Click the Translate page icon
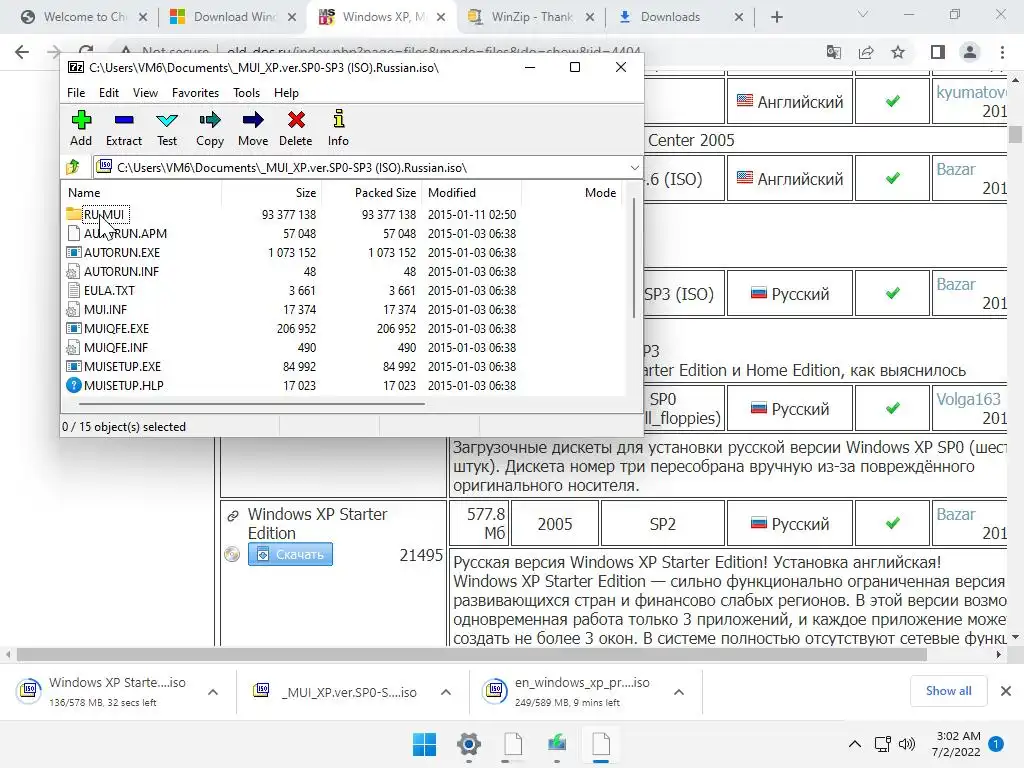1024x768 pixels. [834, 52]
